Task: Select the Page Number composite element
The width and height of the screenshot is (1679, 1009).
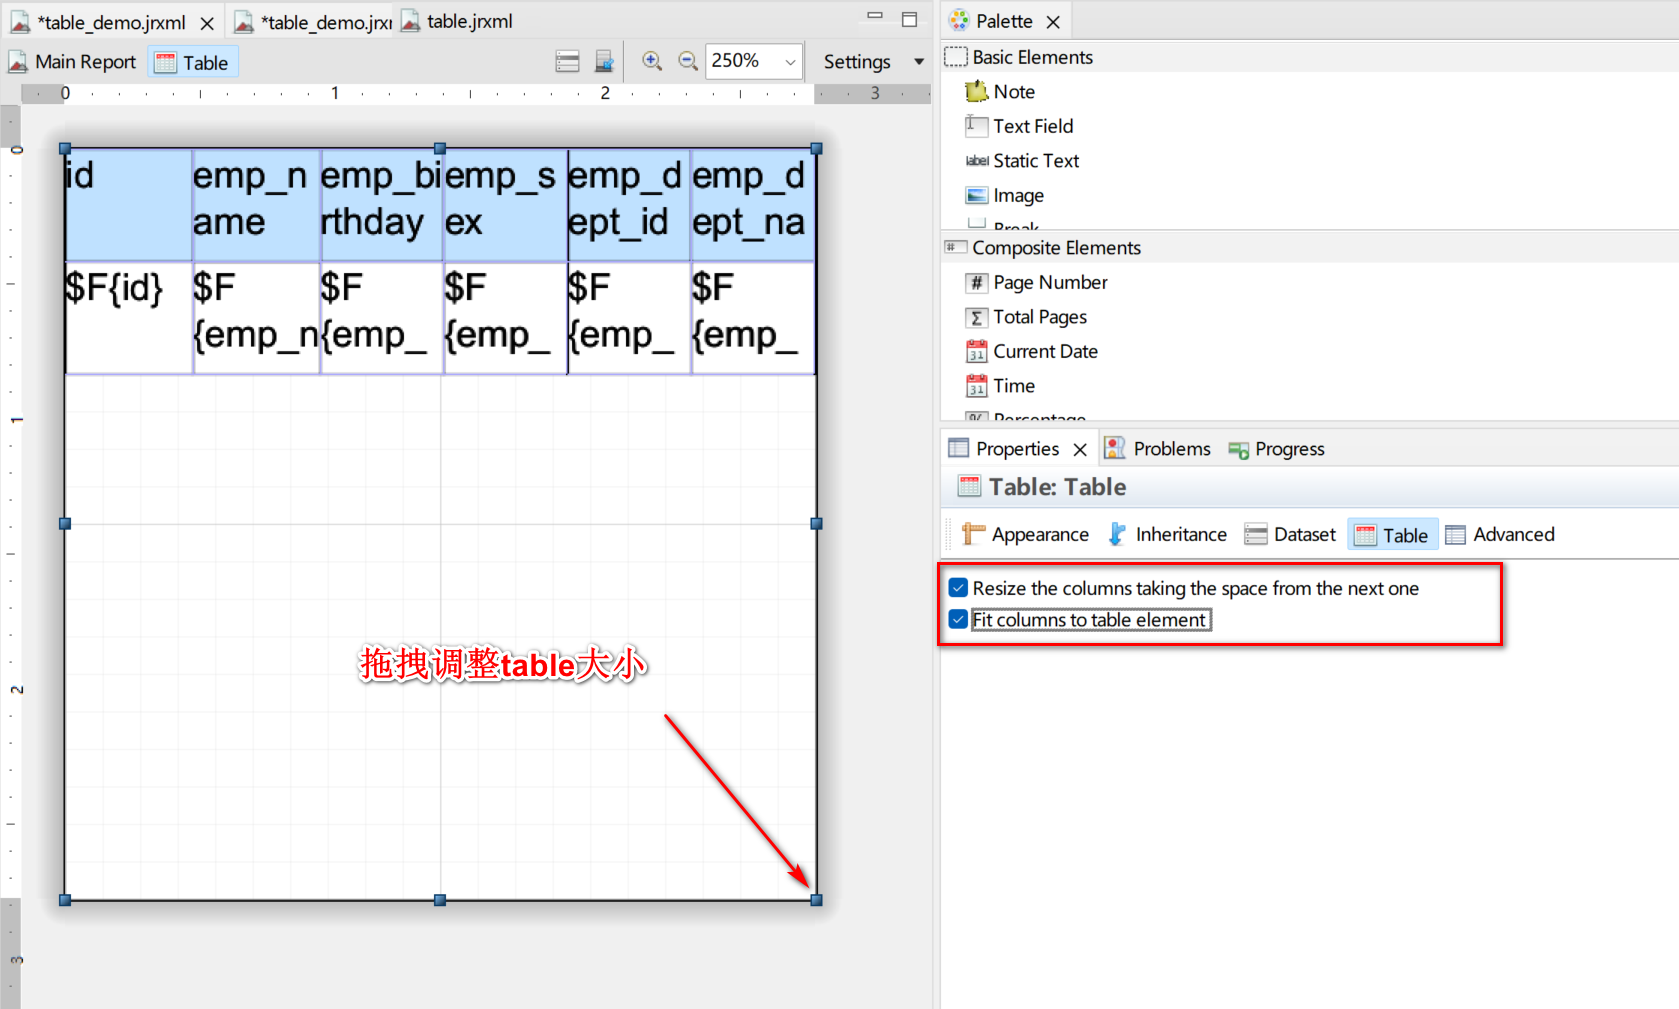Action: point(1050,282)
